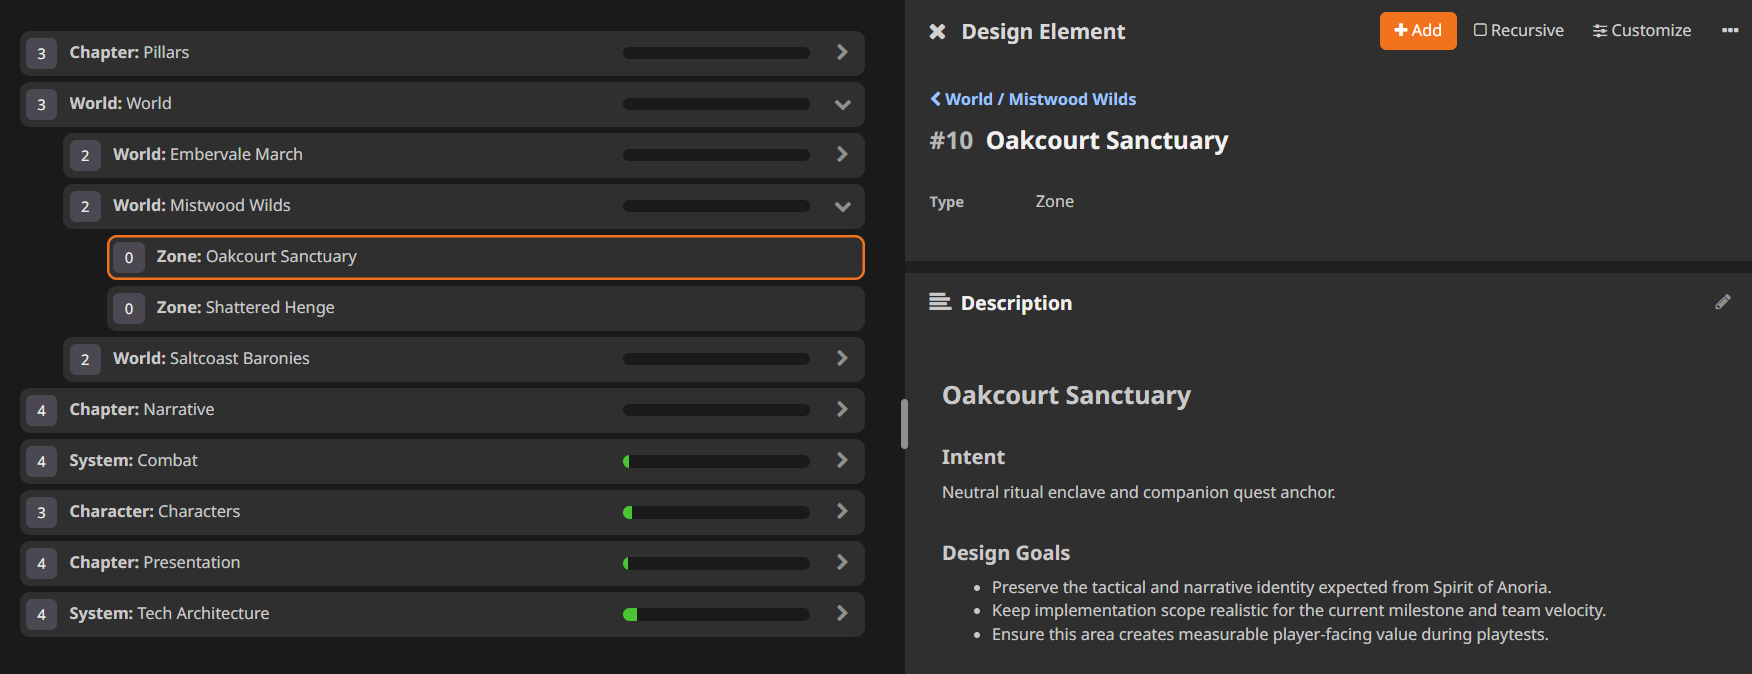This screenshot has height=674, width=1752.
Task: Click the count badge on Zone: Shattered Henge
Action: [x=128, y=308]
